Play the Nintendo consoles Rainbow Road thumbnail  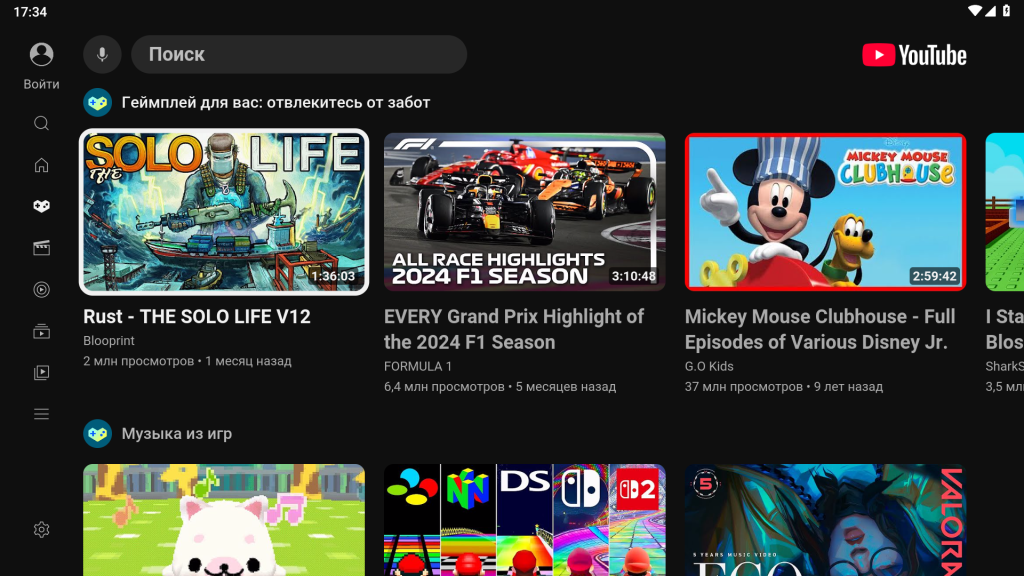point(524,520)
